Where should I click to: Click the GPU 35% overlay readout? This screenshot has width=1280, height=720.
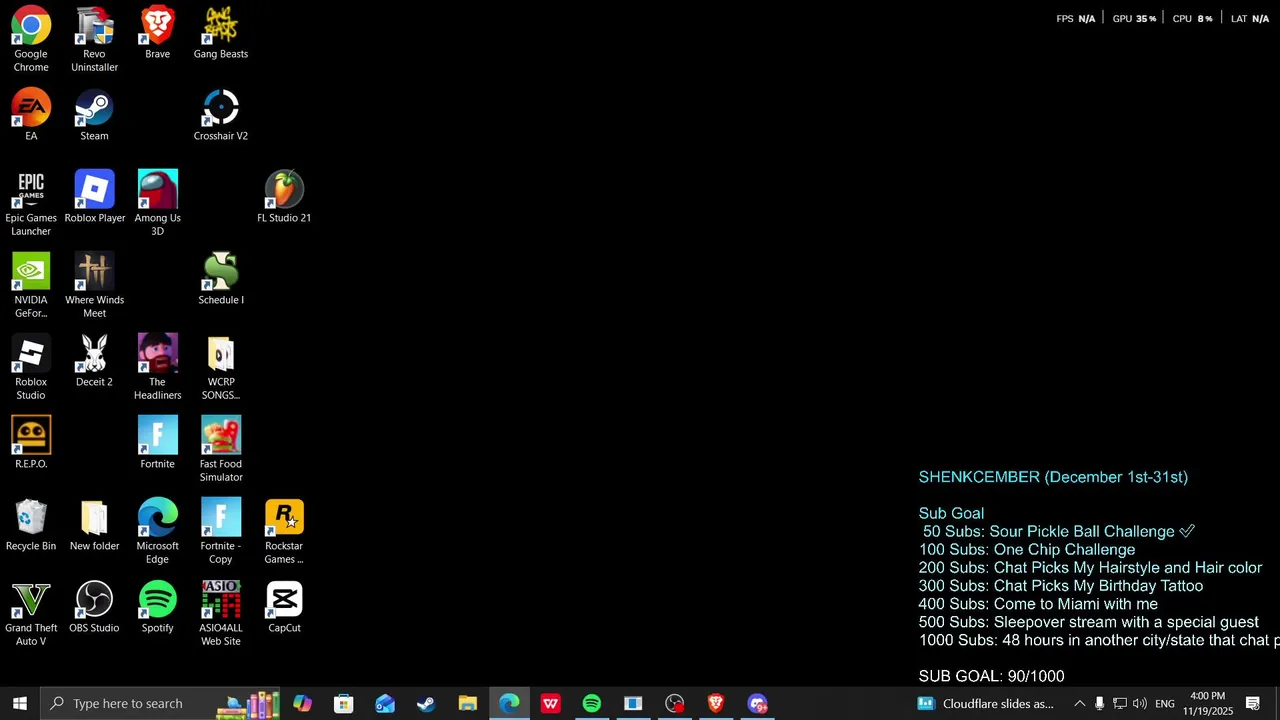[1134, 18]
